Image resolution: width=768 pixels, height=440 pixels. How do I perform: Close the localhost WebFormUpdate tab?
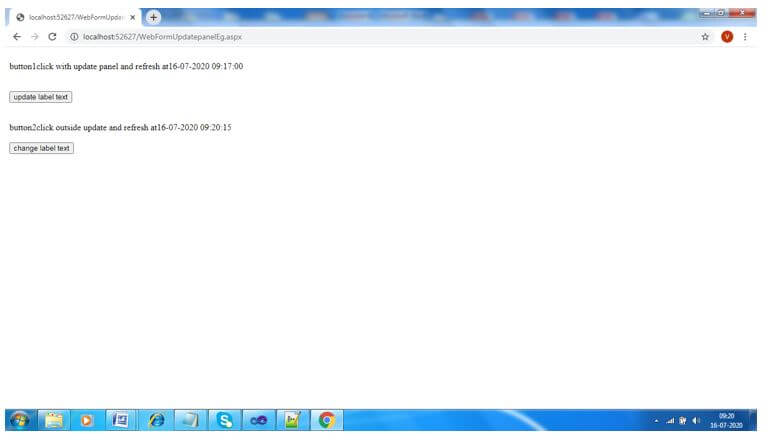pos(132,17)
